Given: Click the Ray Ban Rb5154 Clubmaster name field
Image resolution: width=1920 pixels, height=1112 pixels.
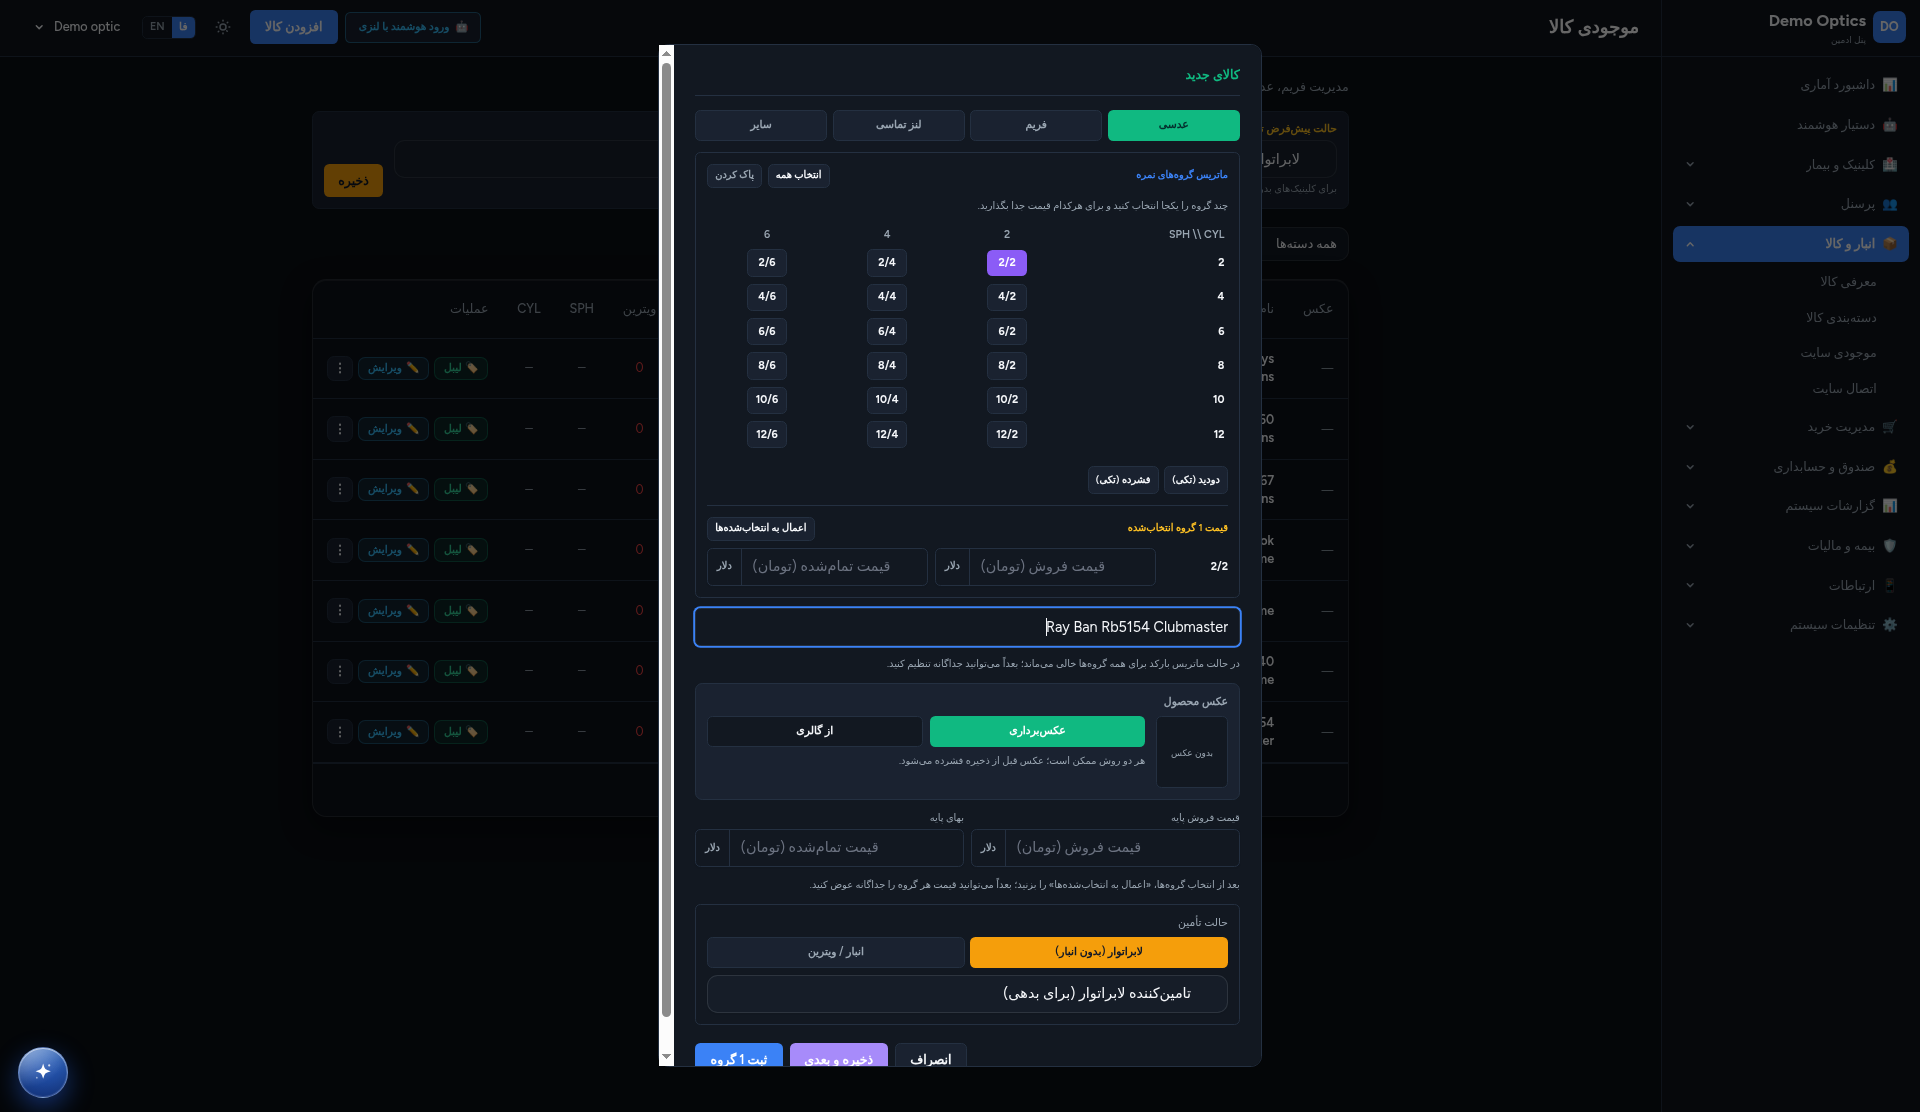Looking at the screenshot, I should point(967,627).
